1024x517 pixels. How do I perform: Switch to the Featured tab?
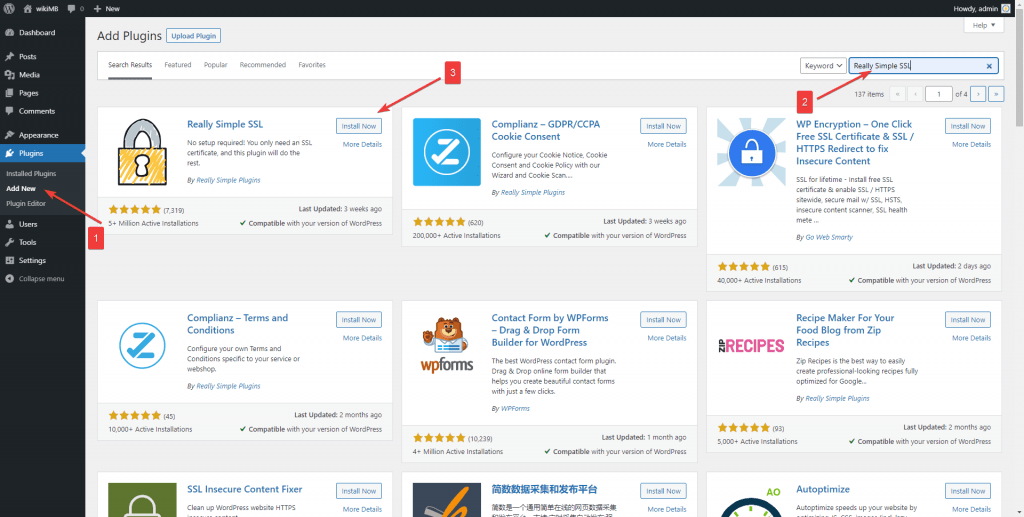click(x=178, y=65)
